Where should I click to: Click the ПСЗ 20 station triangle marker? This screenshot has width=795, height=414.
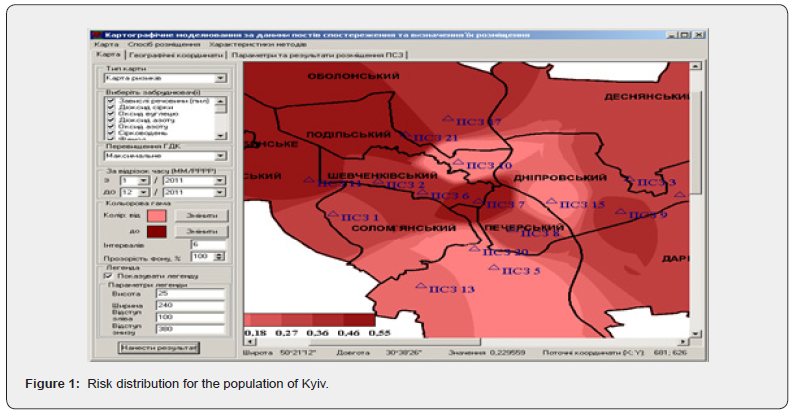[474, 249]
